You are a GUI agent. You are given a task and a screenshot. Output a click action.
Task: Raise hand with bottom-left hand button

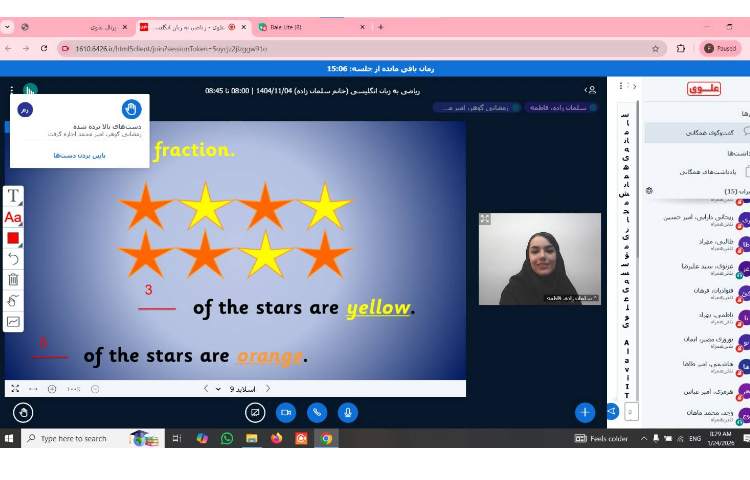[x=23, y=413]
